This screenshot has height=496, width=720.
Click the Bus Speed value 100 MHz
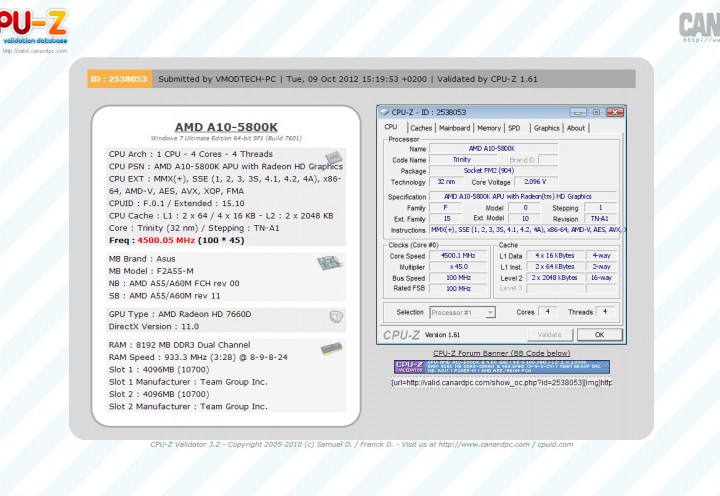(x=458, y=278)
